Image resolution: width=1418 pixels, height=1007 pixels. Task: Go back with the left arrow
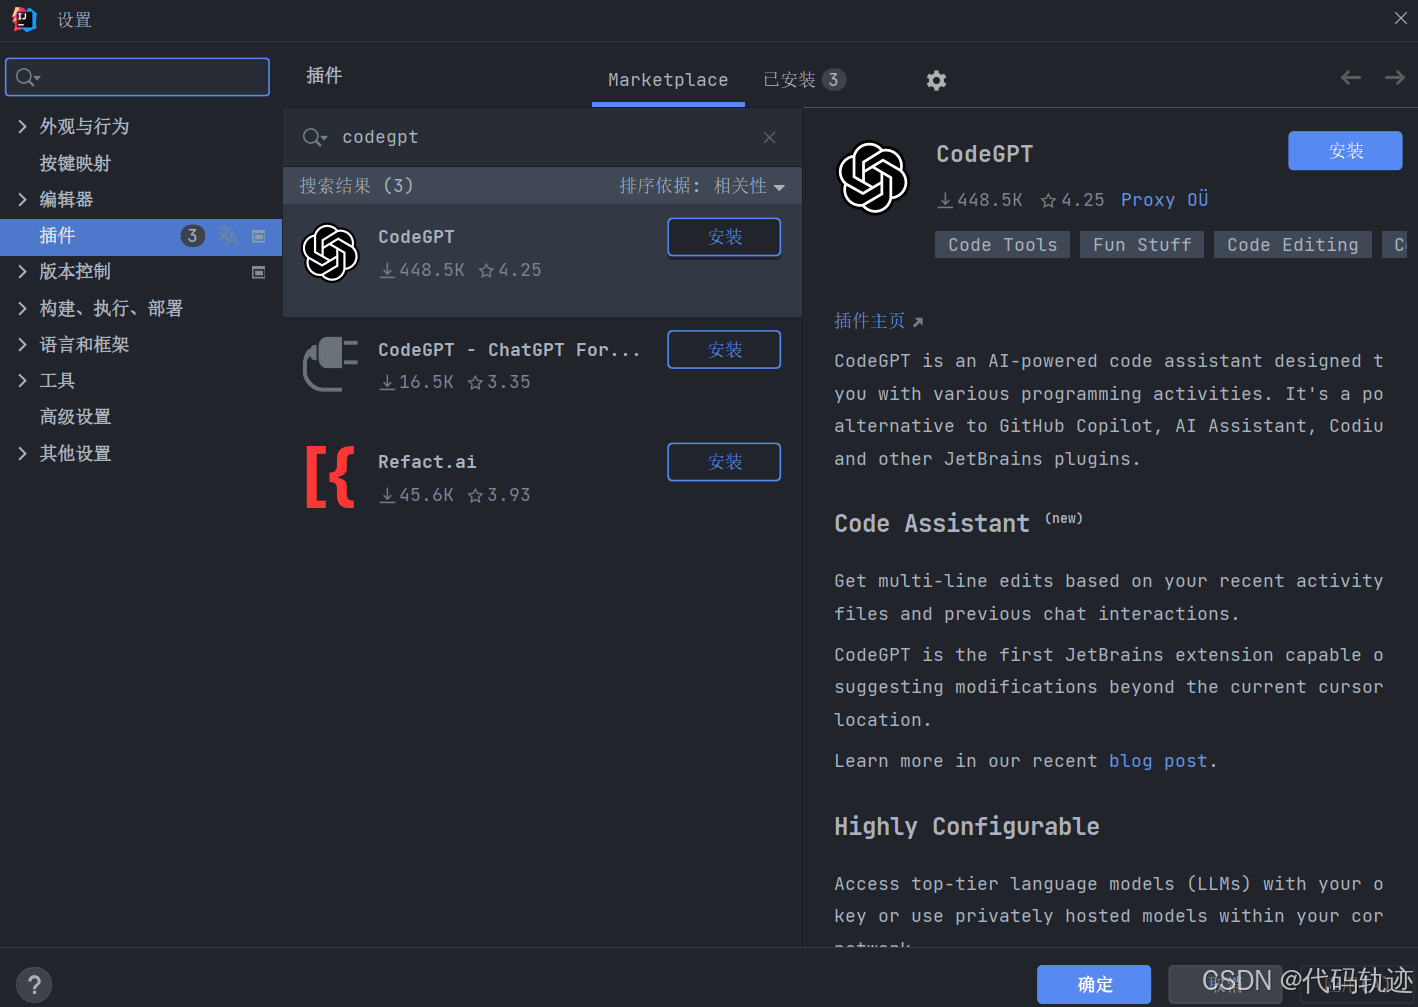(1351, 78)
